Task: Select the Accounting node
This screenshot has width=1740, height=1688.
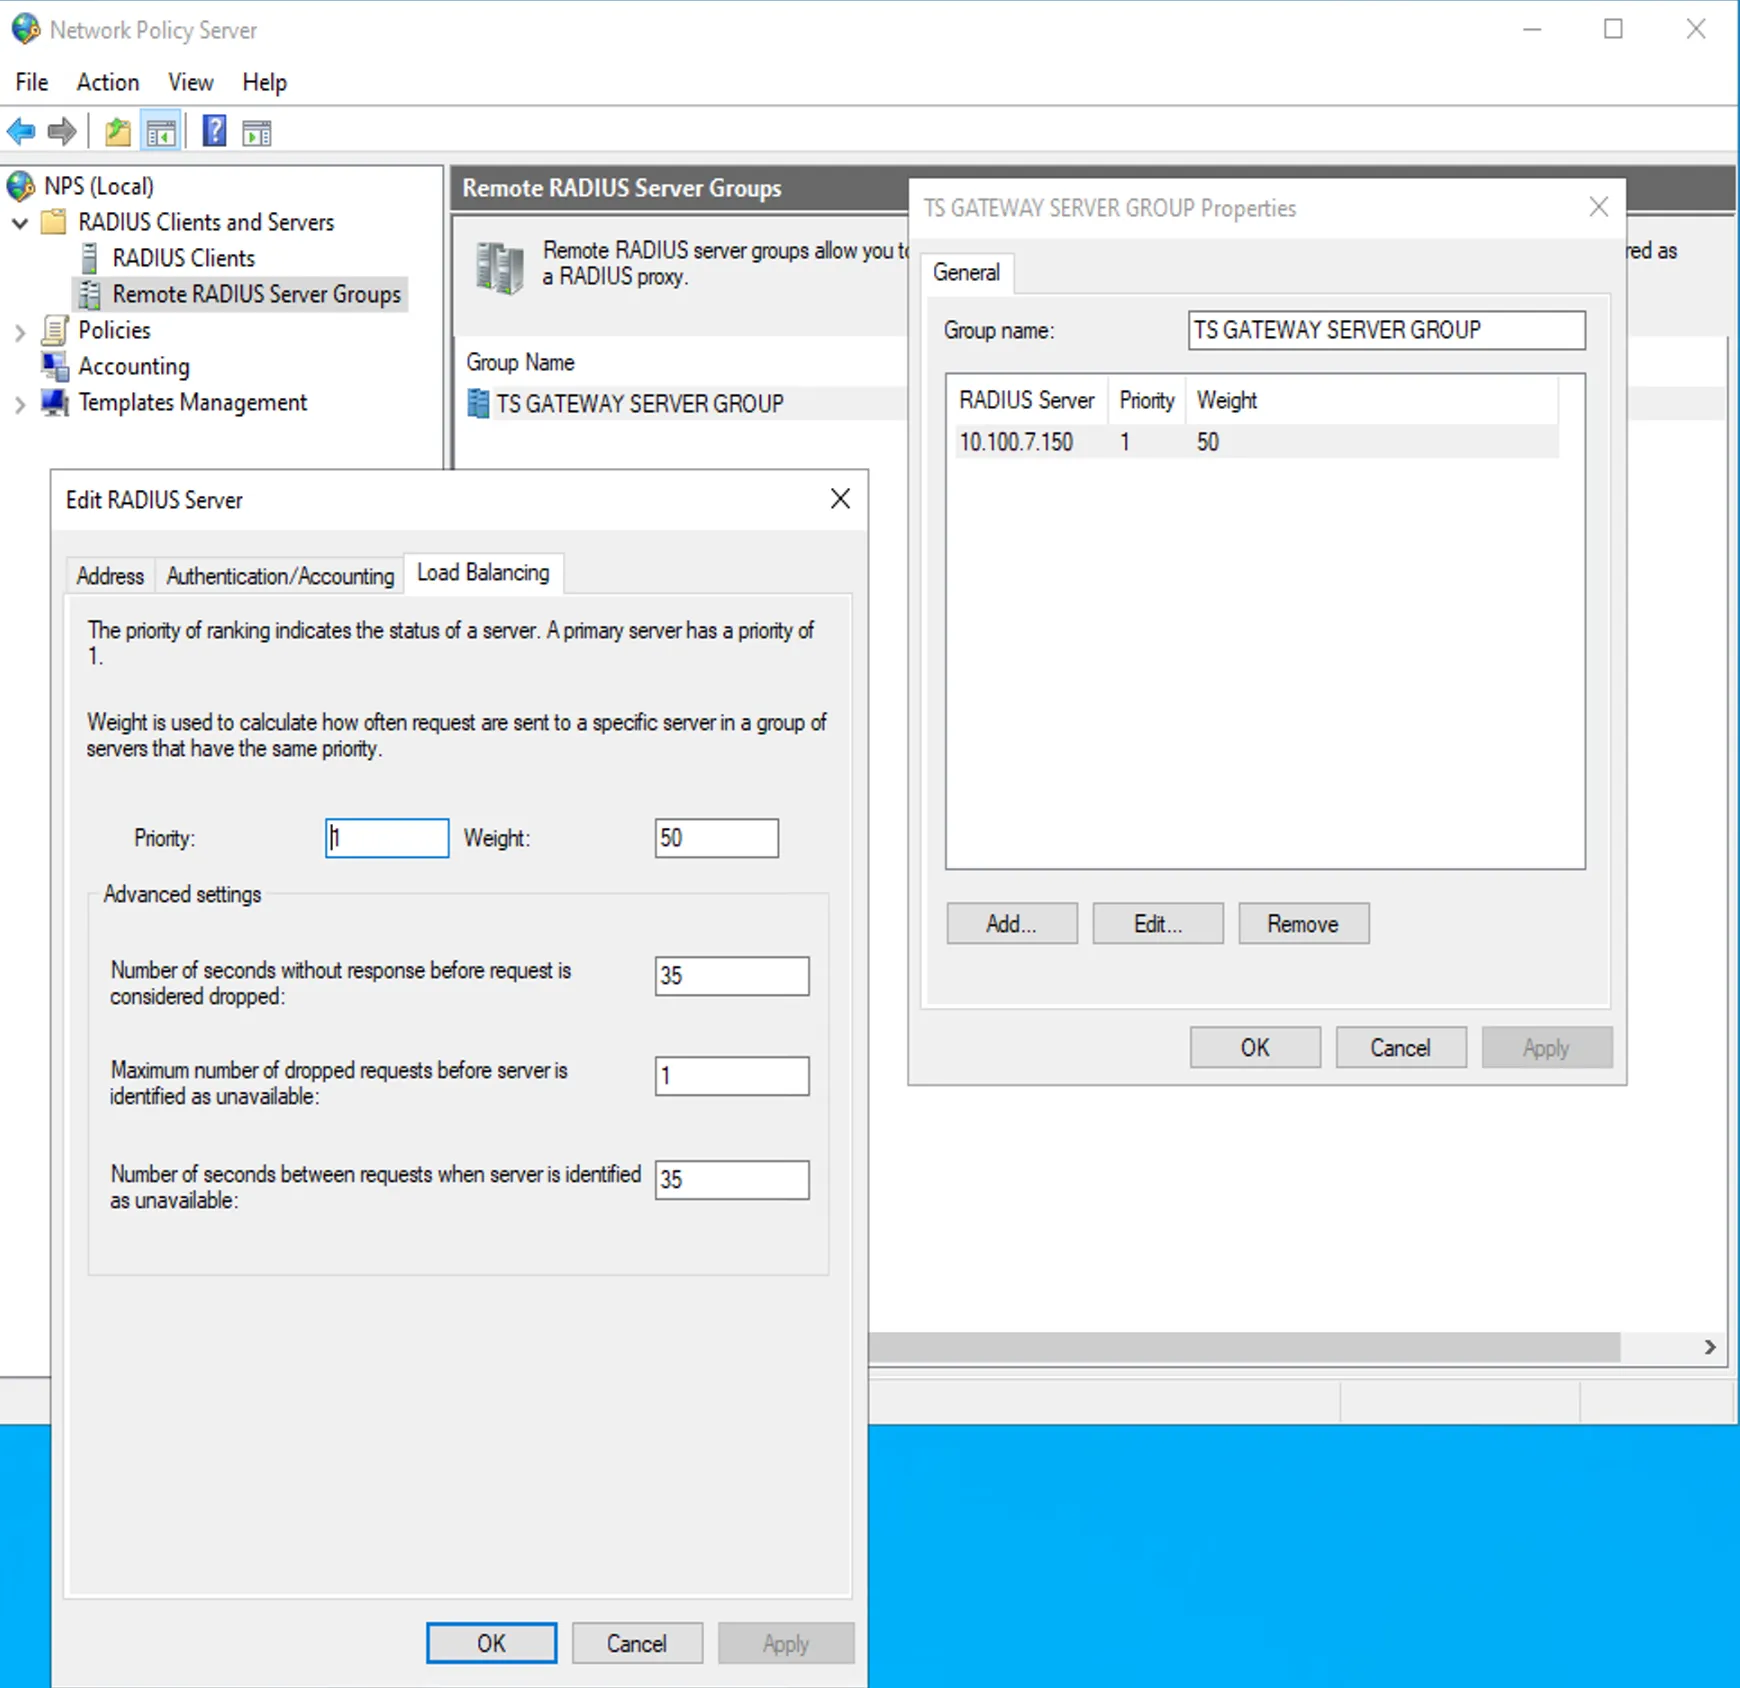Action: 133,366
